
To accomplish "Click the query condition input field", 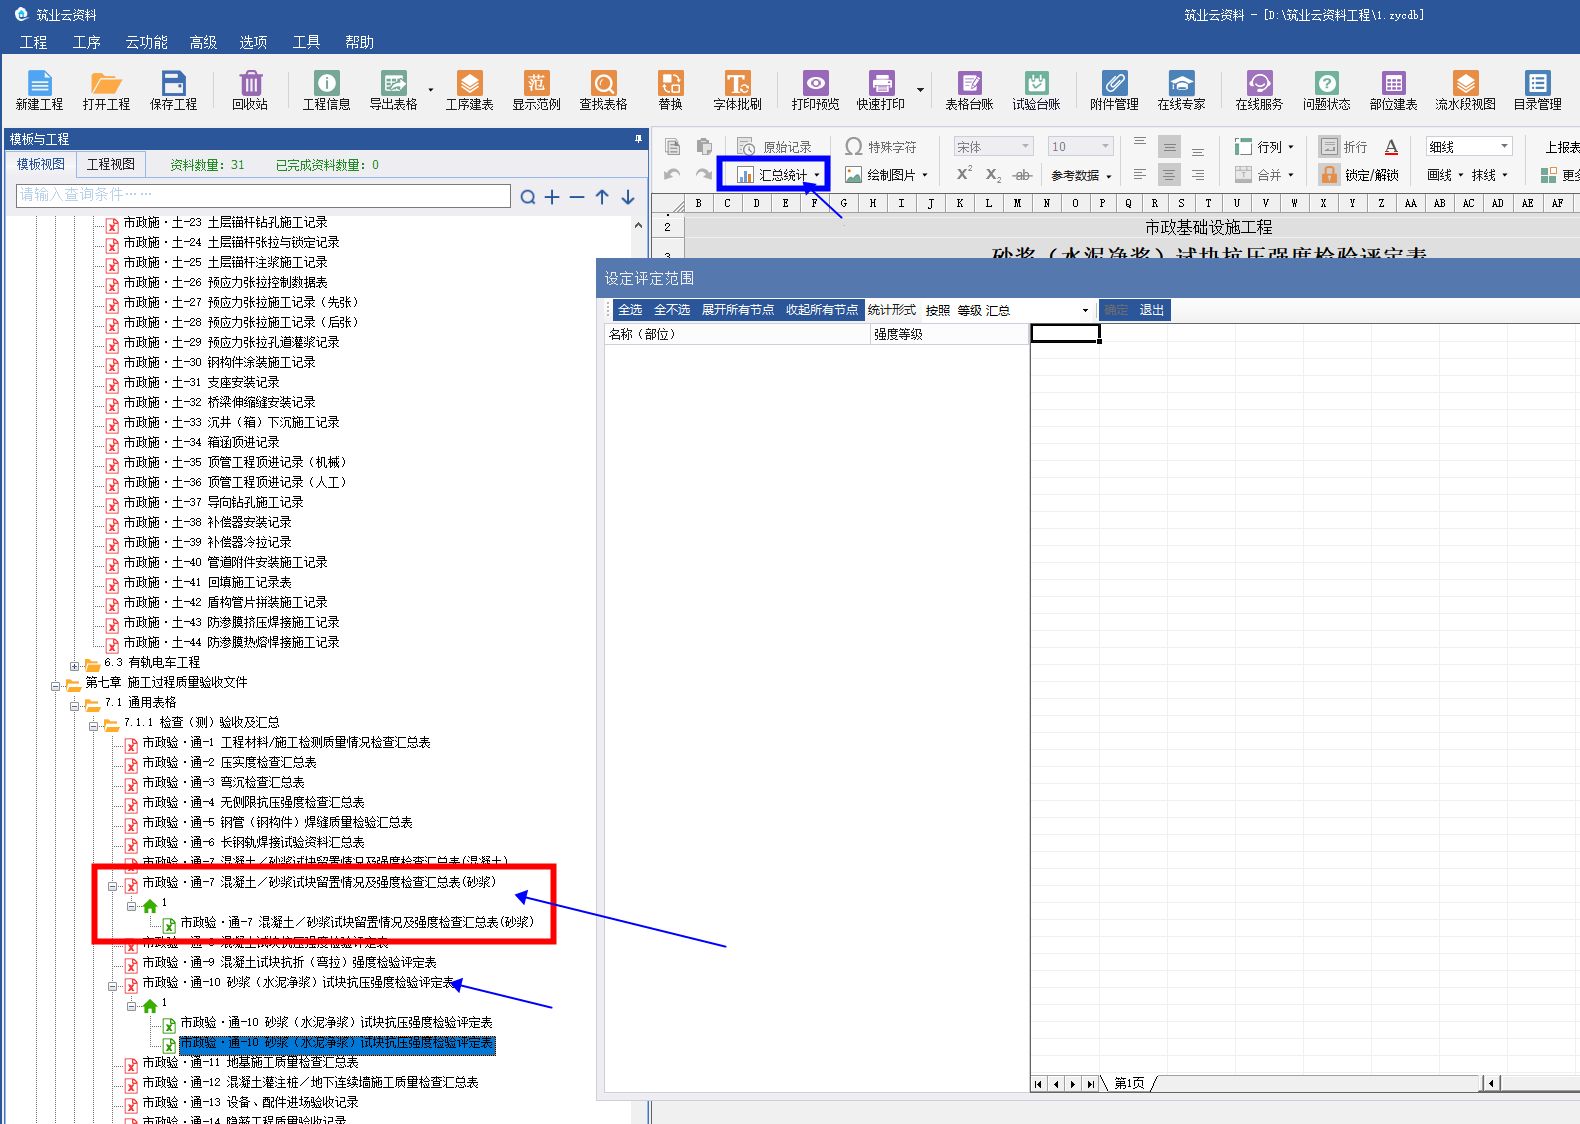I will point(264,195).
